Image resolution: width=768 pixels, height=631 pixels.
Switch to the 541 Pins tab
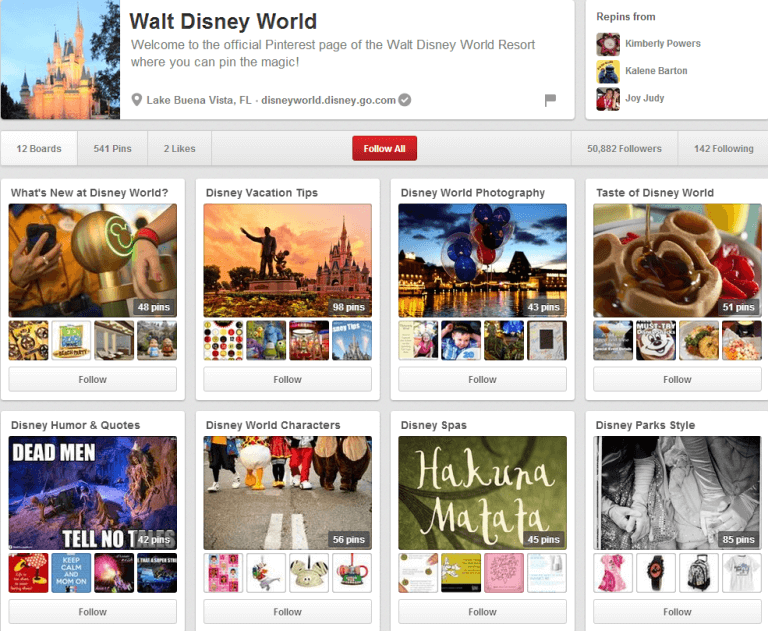[113, 149]
